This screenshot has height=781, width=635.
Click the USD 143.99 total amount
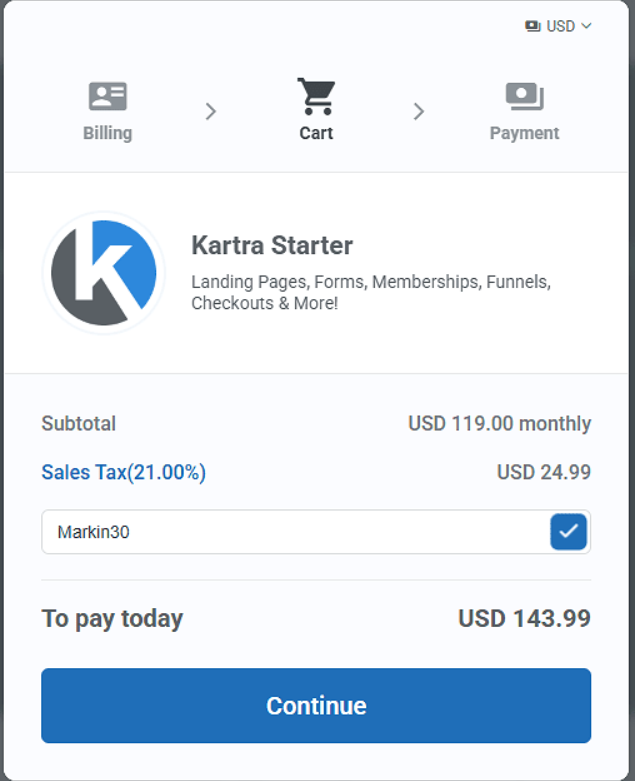[x=524, y=618]
